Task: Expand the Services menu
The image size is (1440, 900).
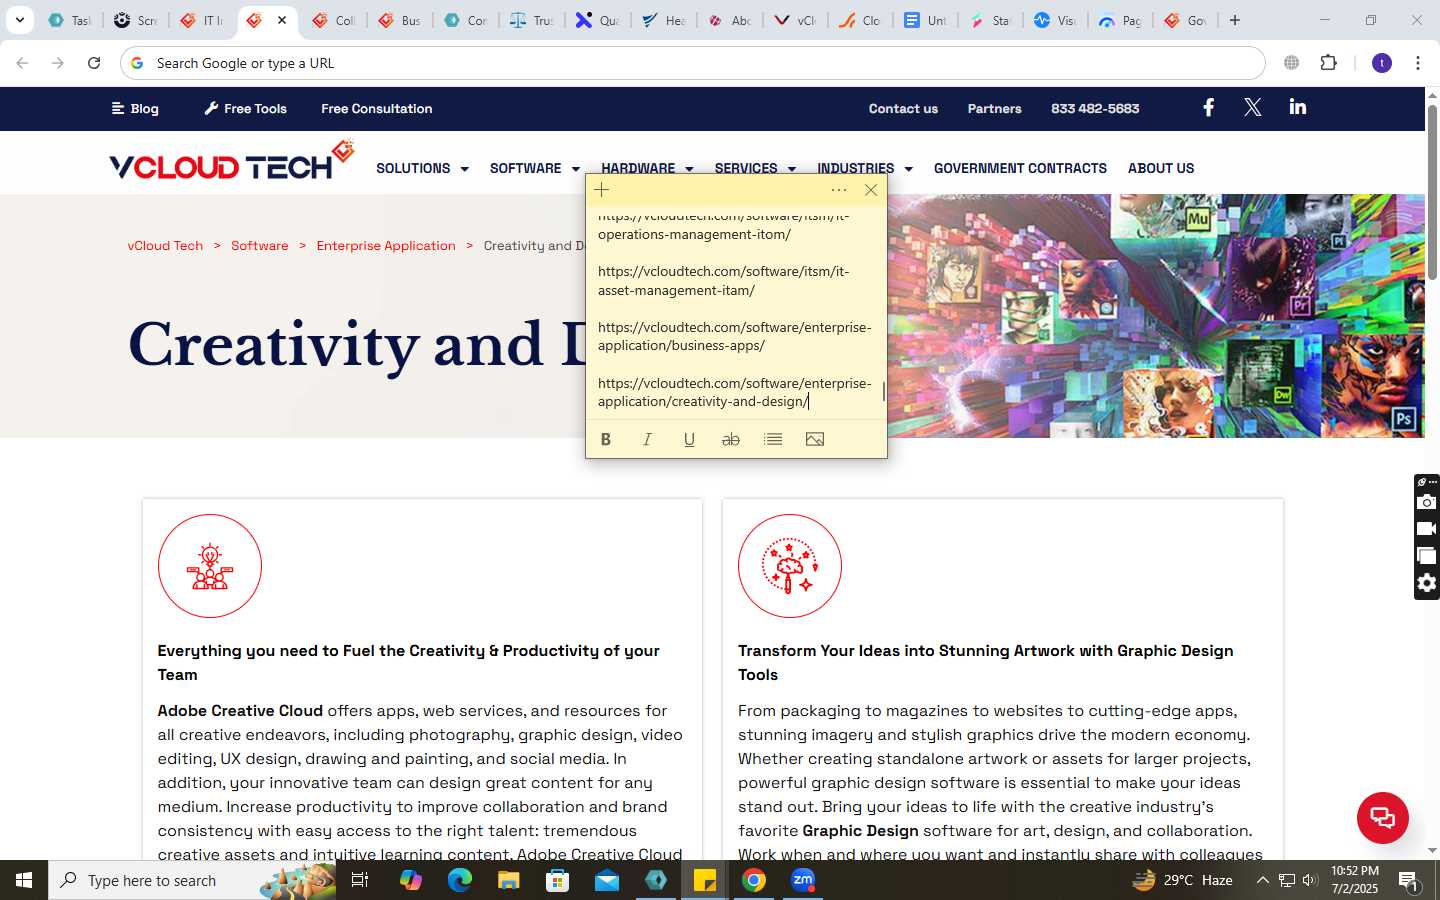Action: [755, 167]
